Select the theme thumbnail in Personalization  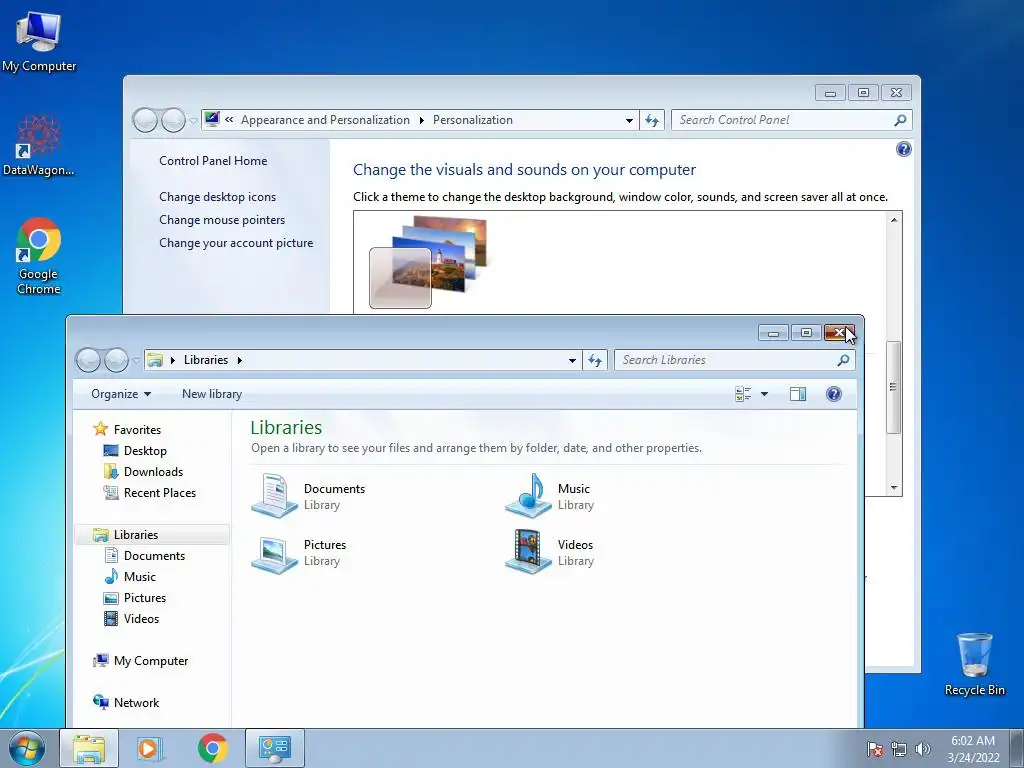pos(429,263)
